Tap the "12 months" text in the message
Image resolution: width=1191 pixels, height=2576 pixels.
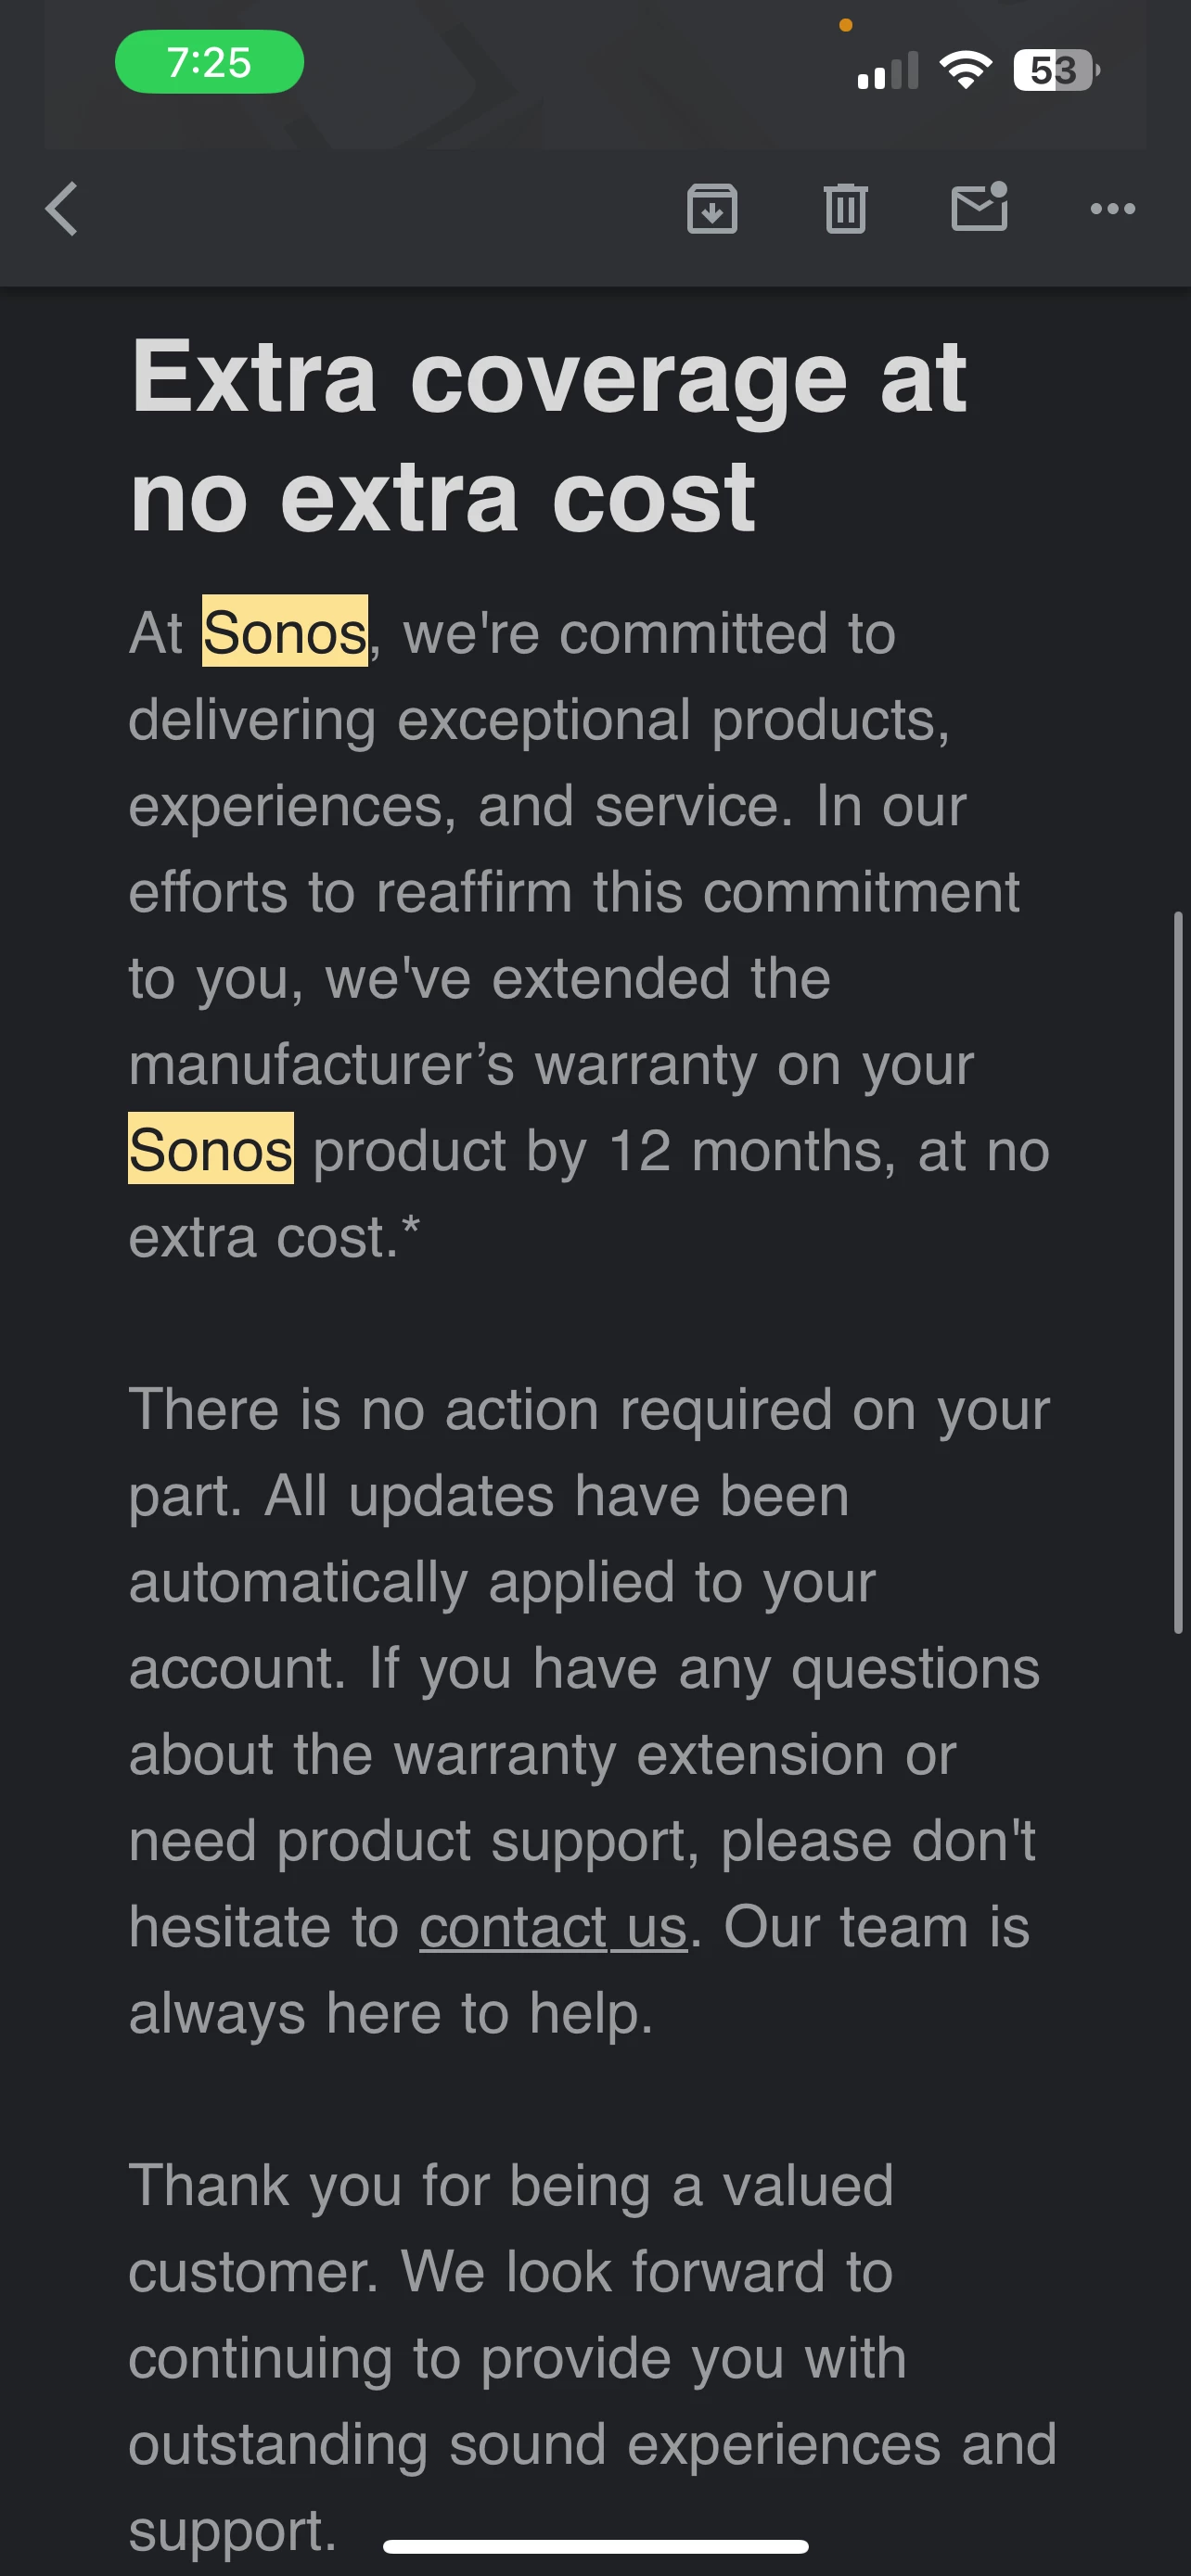pyautogui.click(x=746, y=1151)
